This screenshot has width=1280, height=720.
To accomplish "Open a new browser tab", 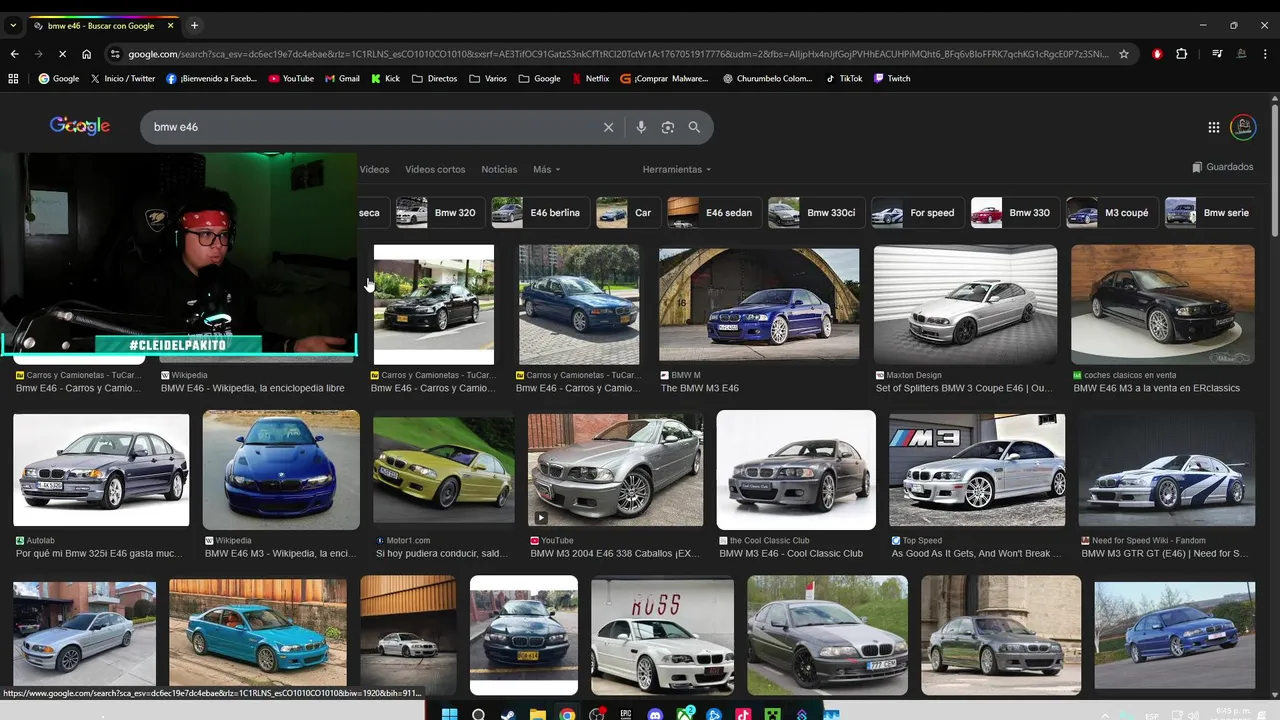I will click(x=194, y=25).
